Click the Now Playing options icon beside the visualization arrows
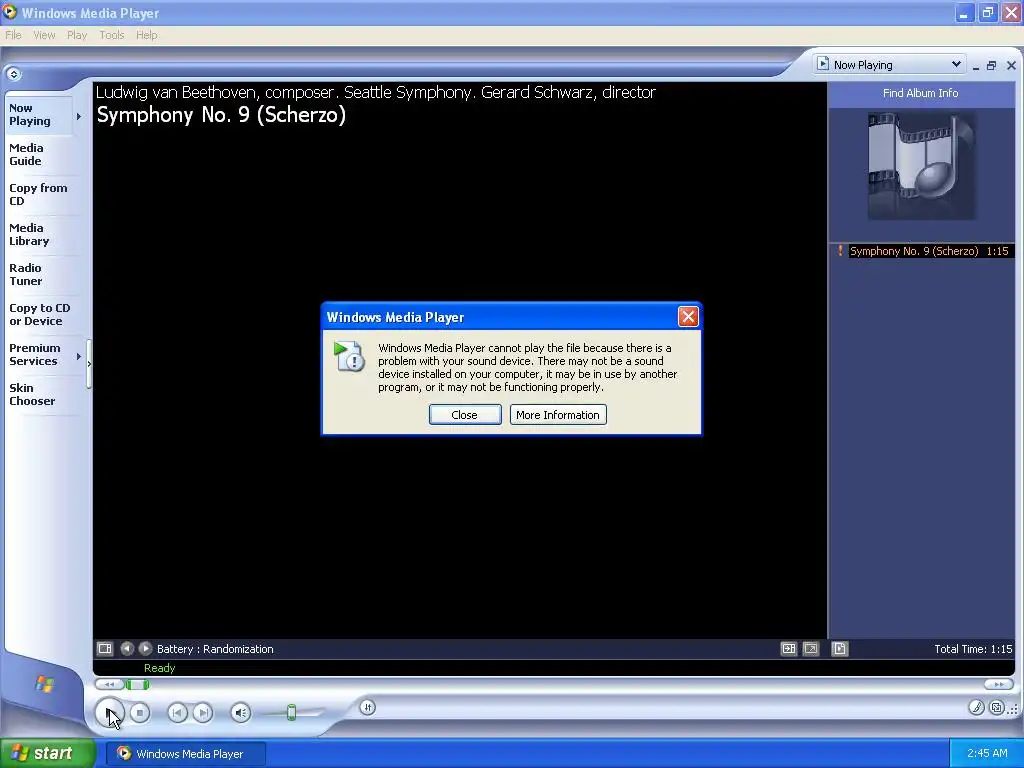This screenshot has height=768, width=1024. 105,648
